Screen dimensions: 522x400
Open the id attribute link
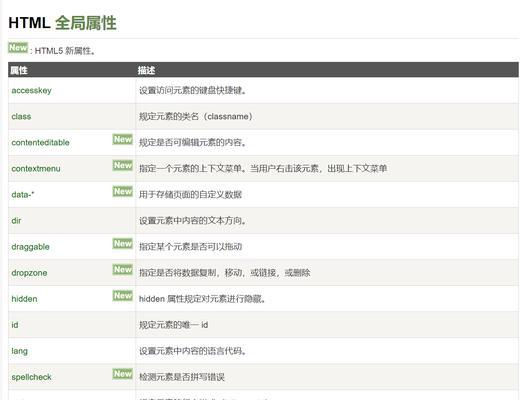15,325
